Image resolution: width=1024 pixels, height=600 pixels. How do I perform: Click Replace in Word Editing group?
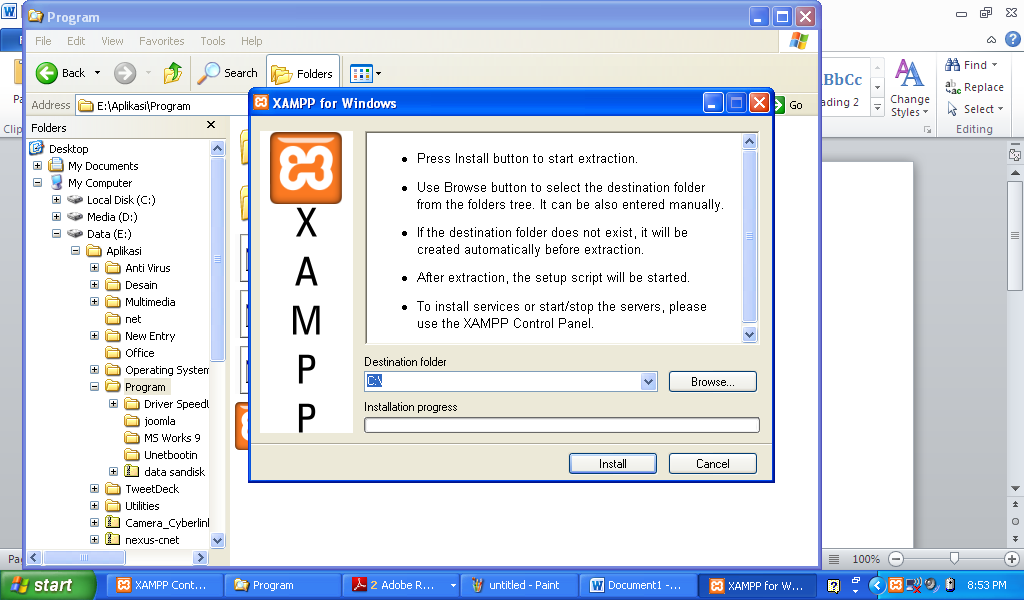point(974,87)
